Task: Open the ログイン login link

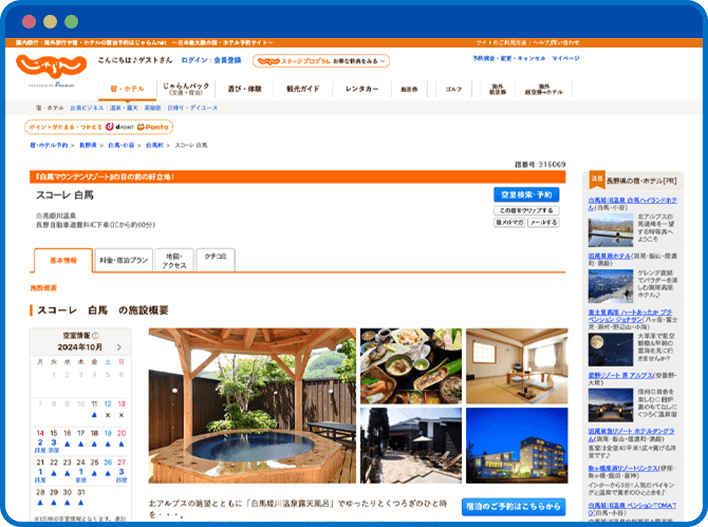Action: click(195, 60)
